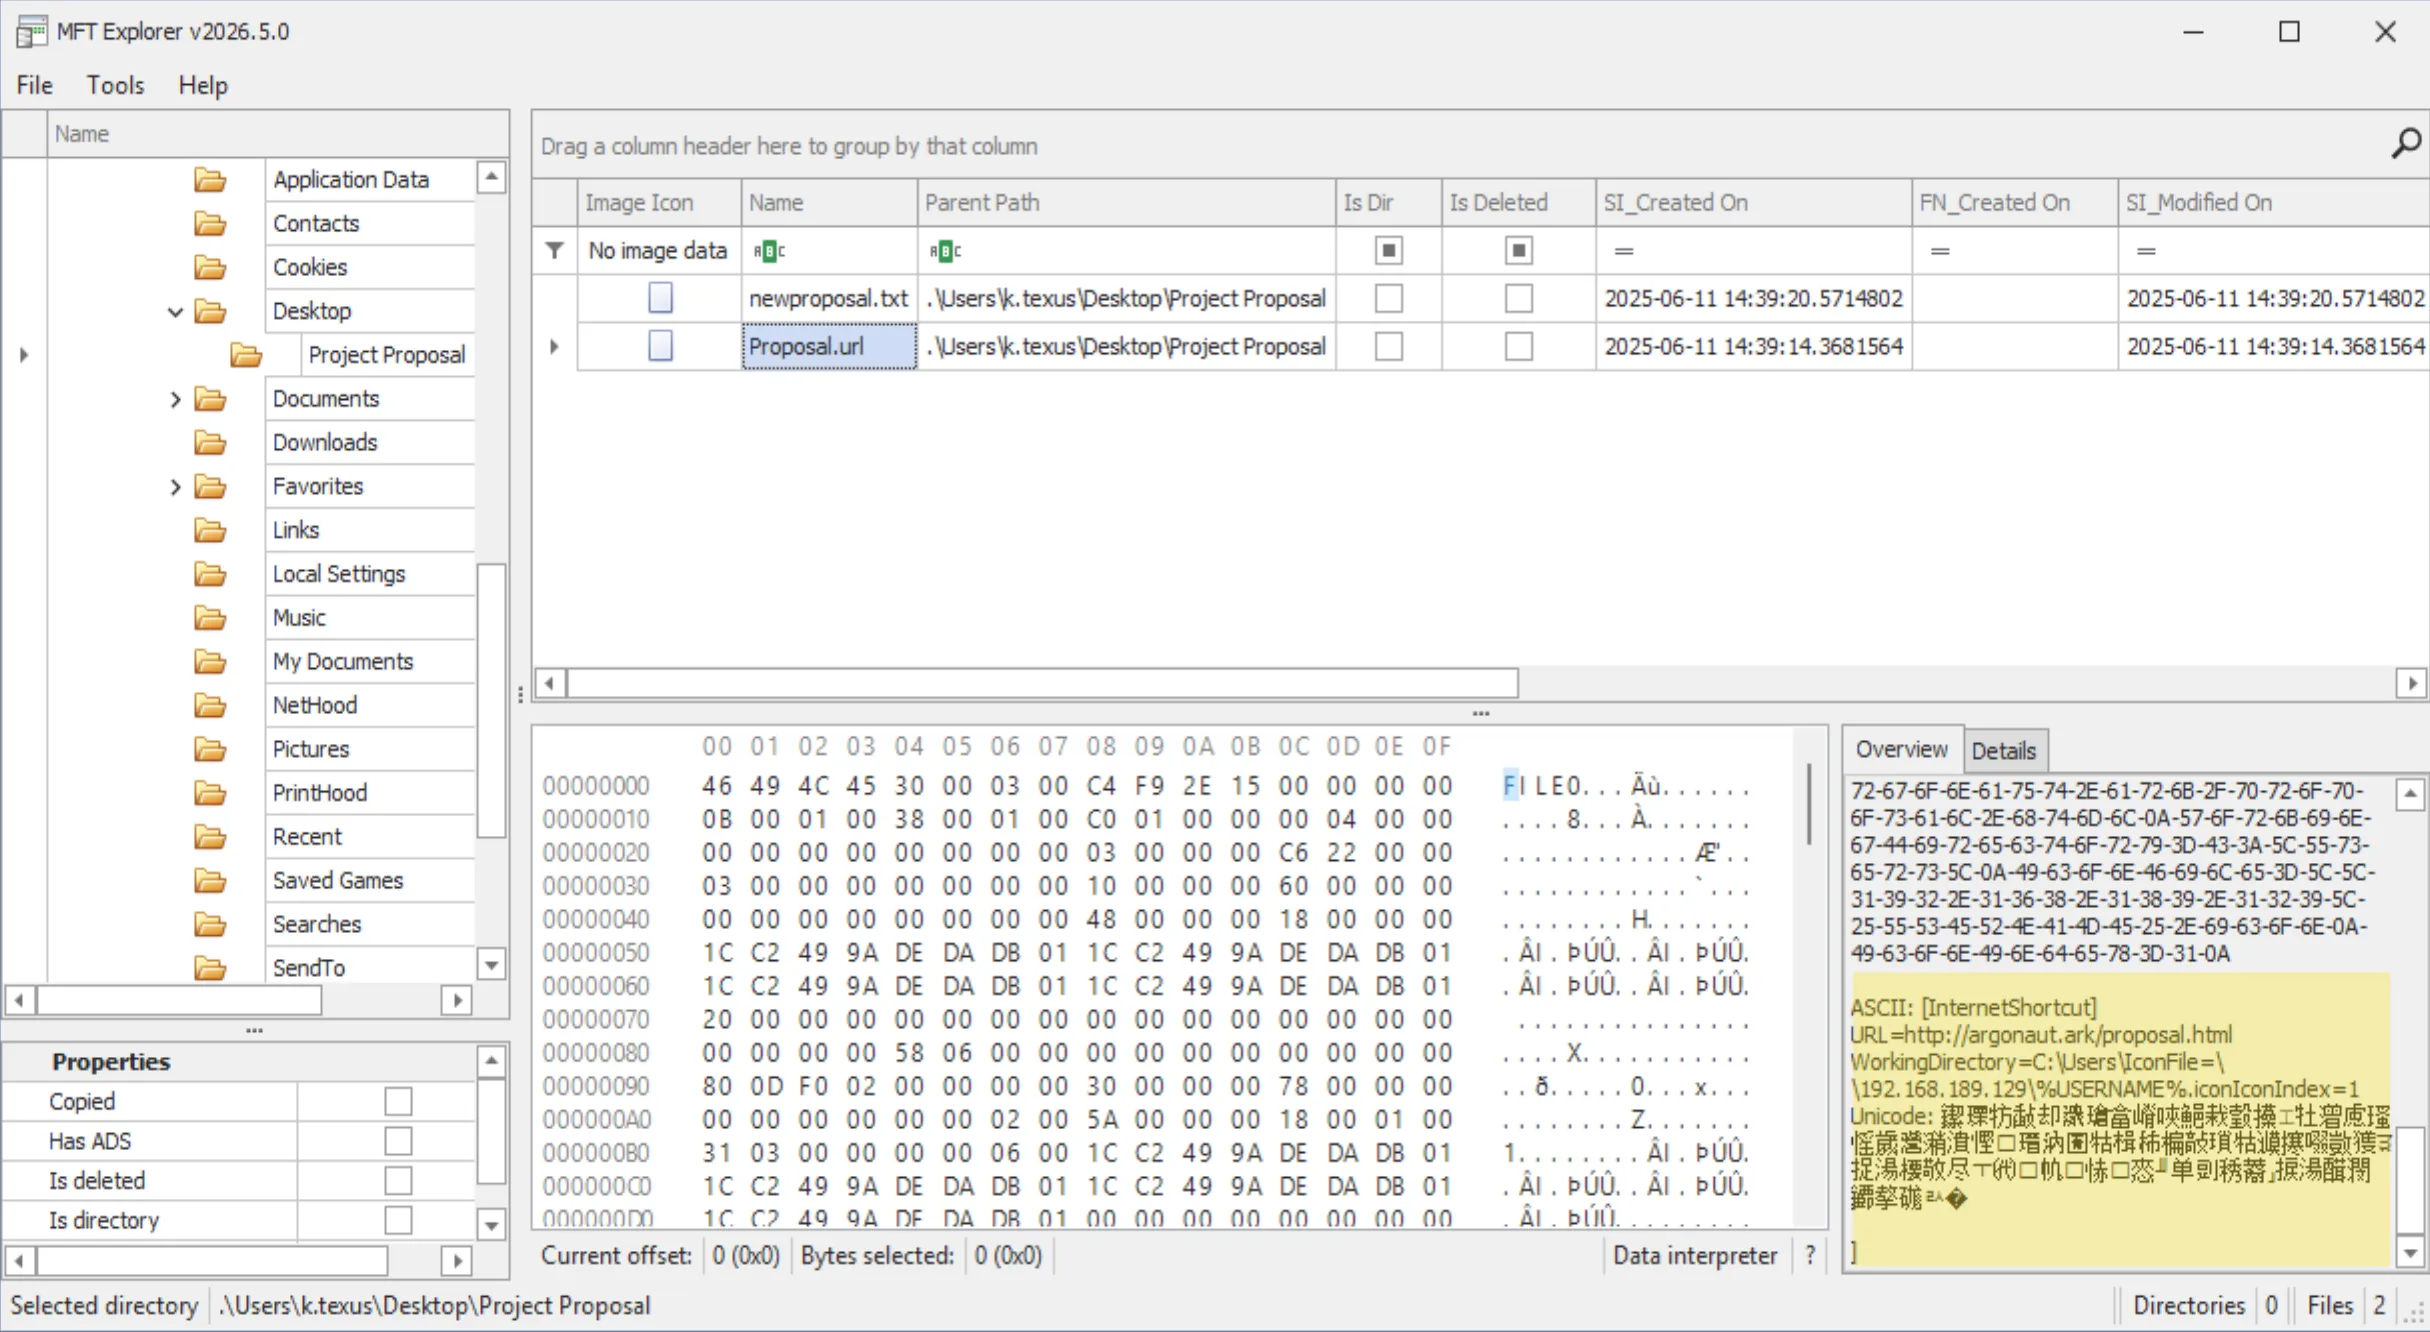Click the Favorites folder icon

(x=210, y=487)
